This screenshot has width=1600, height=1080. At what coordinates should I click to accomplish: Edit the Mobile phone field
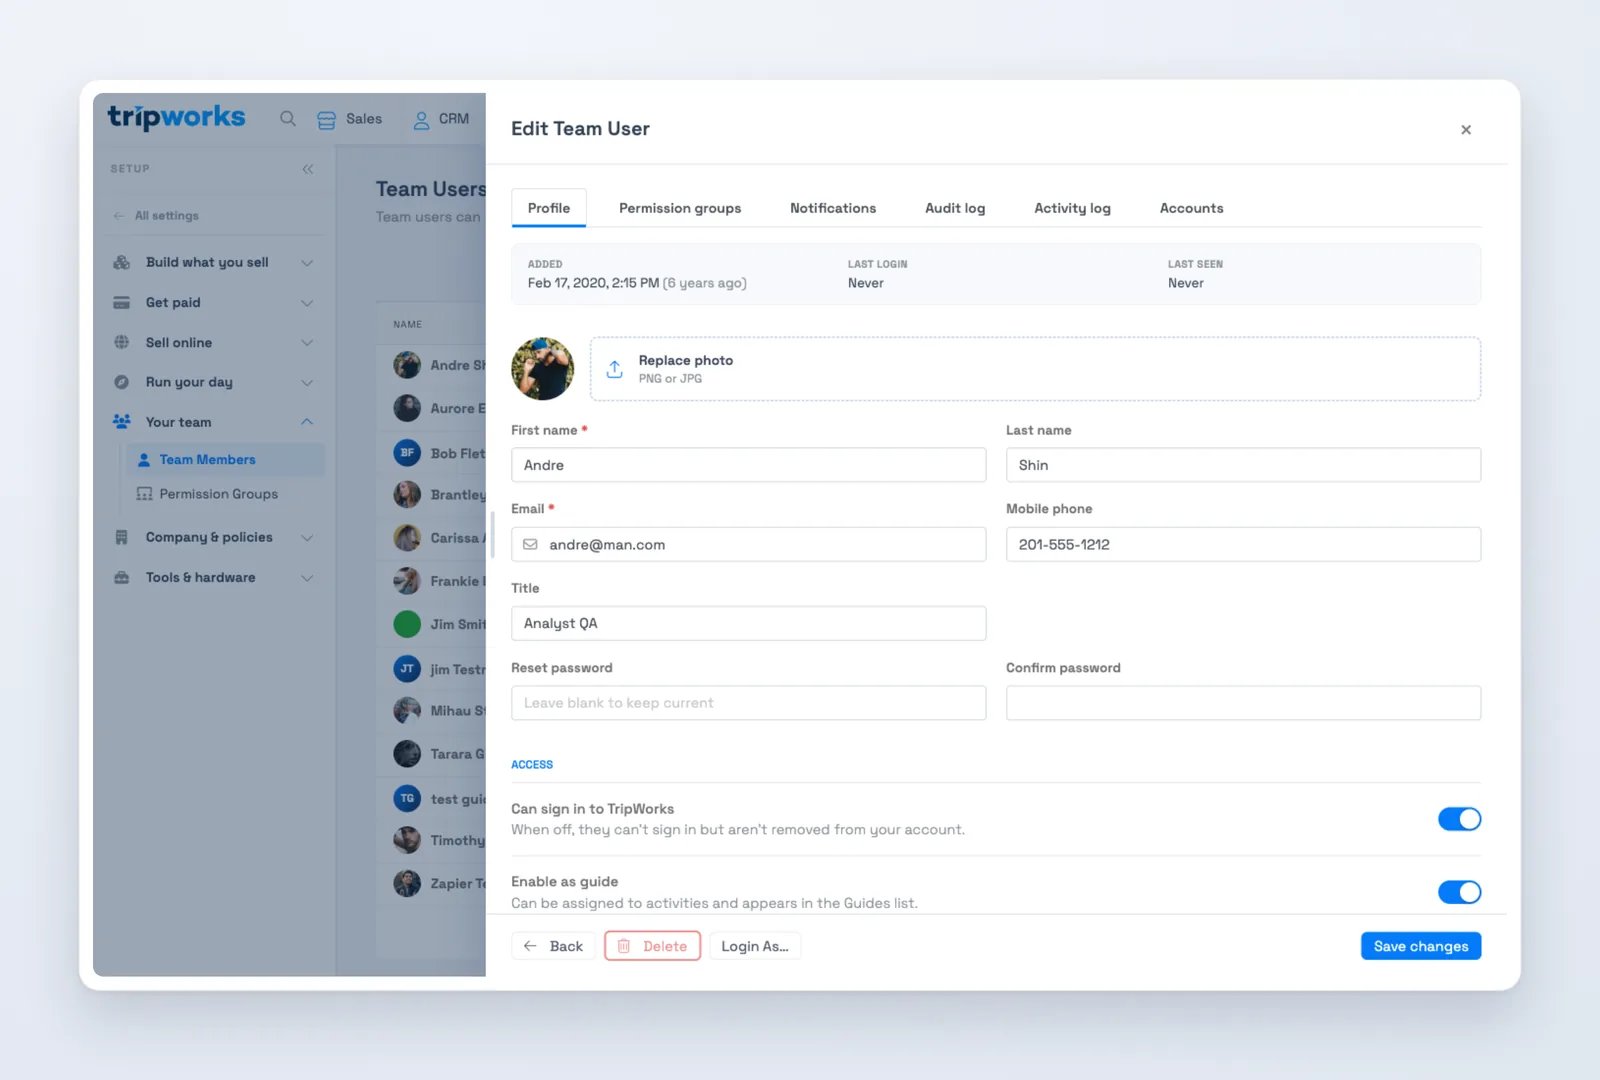coord(1243,545)
